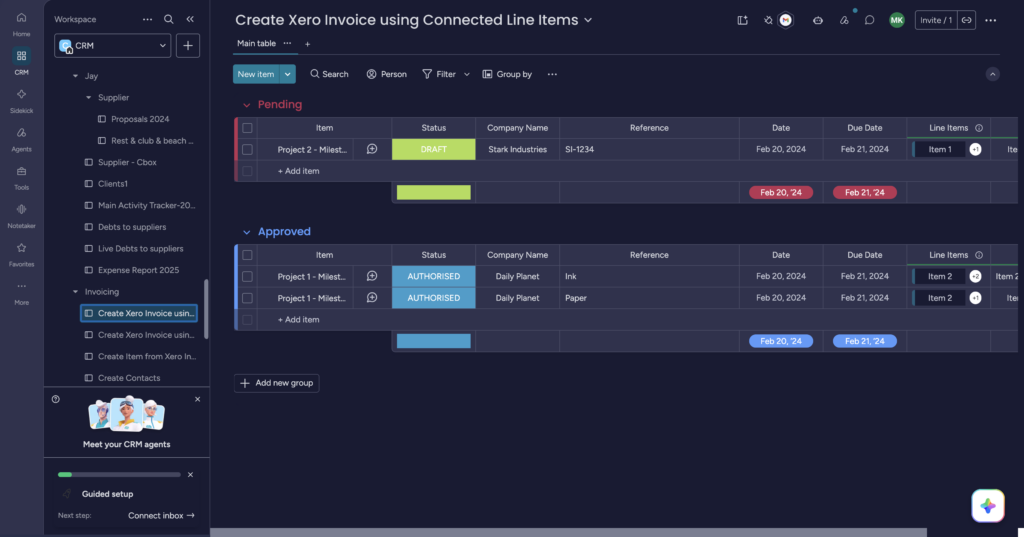
Task: Open Favorites star in the left rail
Action: [x=22, y=254]
